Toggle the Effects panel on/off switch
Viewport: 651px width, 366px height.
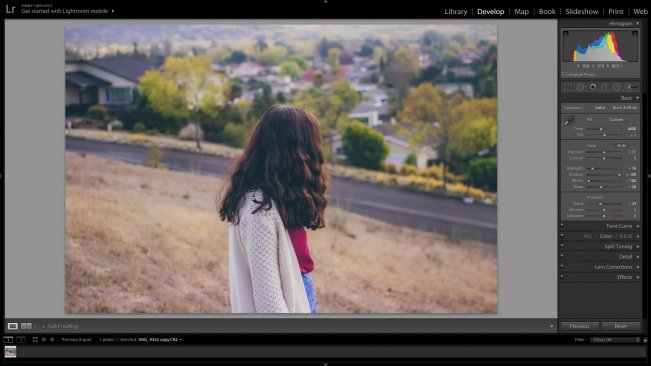(562, 277)
